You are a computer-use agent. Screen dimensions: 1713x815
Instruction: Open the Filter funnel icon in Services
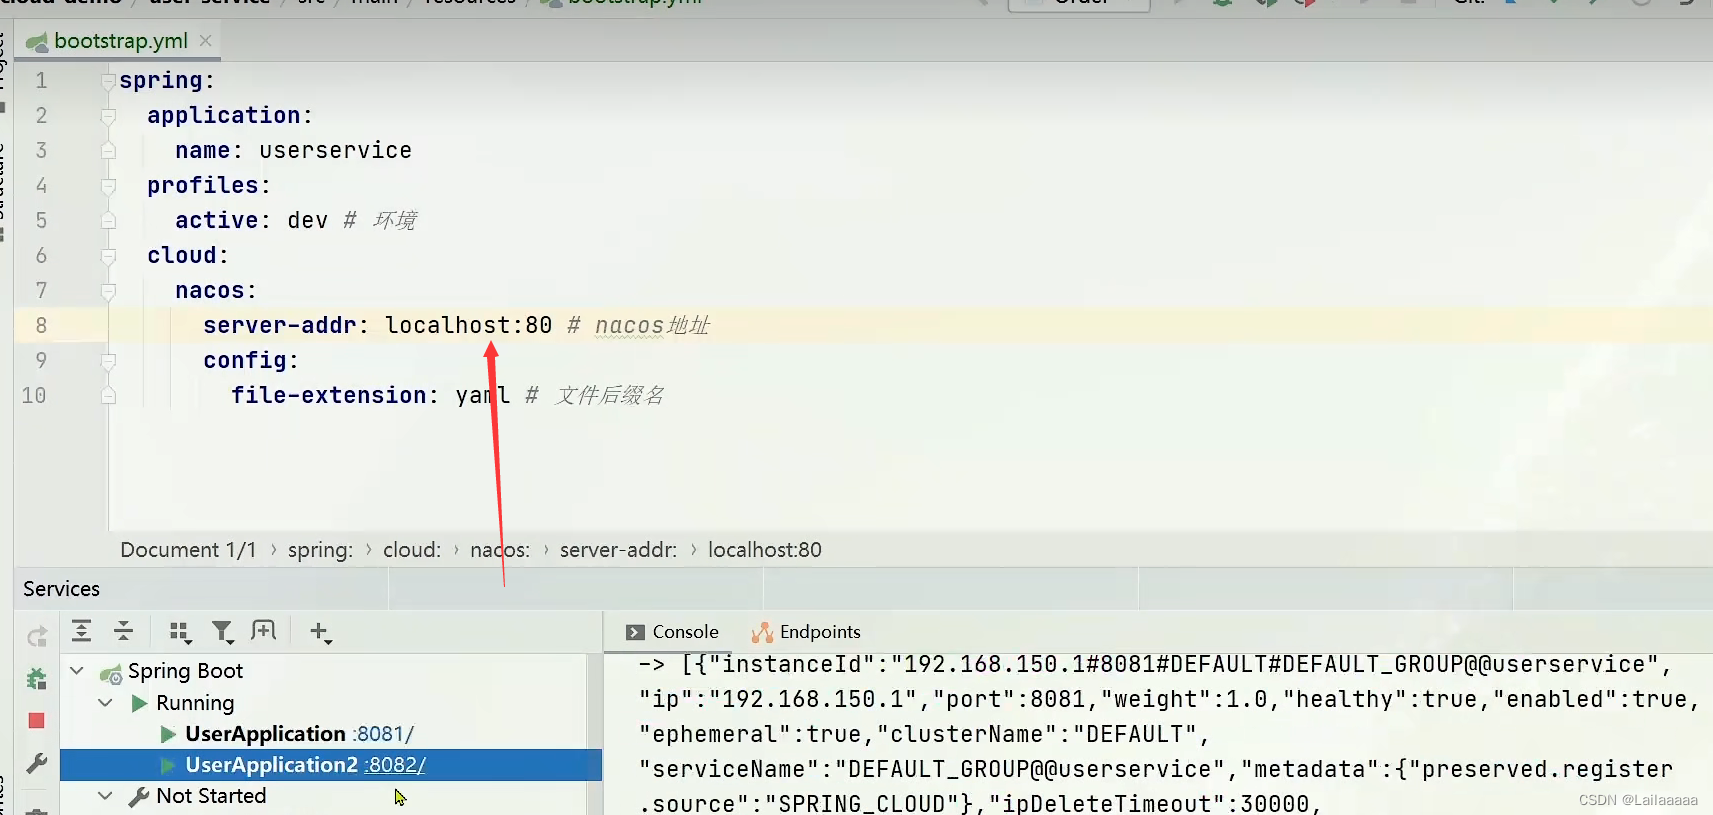(222, 631)
